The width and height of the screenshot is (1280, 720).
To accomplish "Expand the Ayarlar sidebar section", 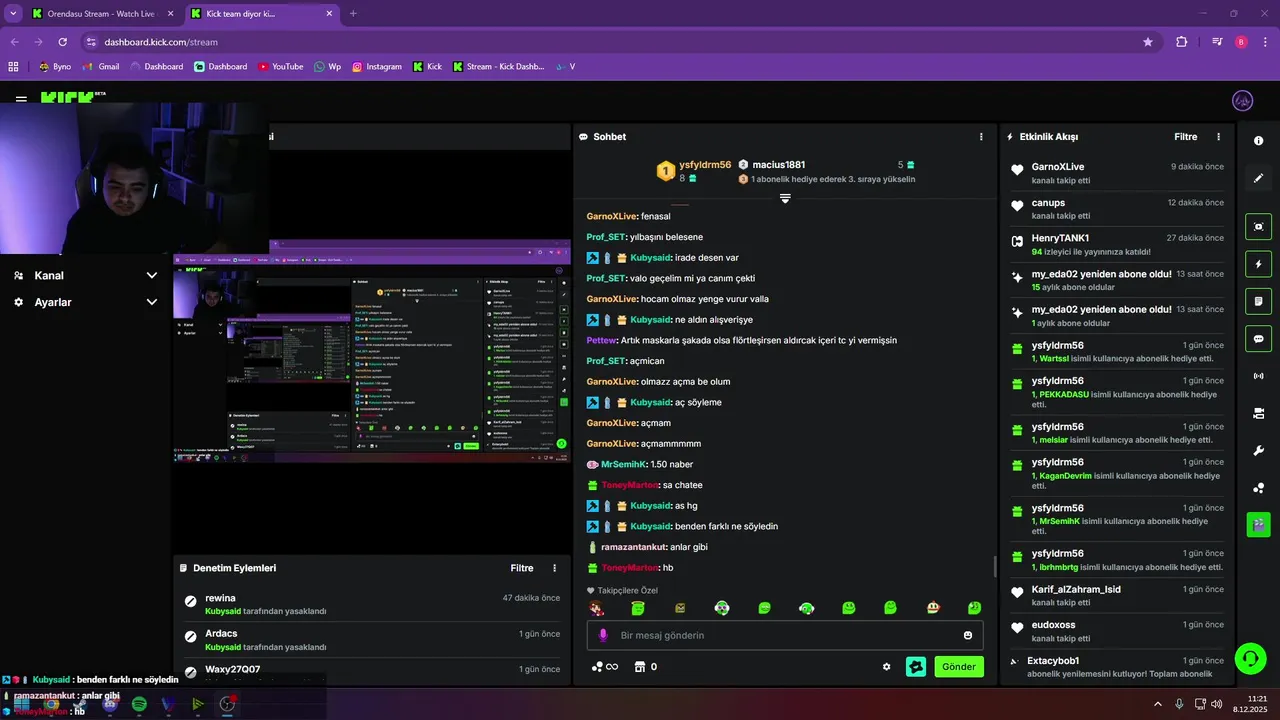I will click(86, 302).
